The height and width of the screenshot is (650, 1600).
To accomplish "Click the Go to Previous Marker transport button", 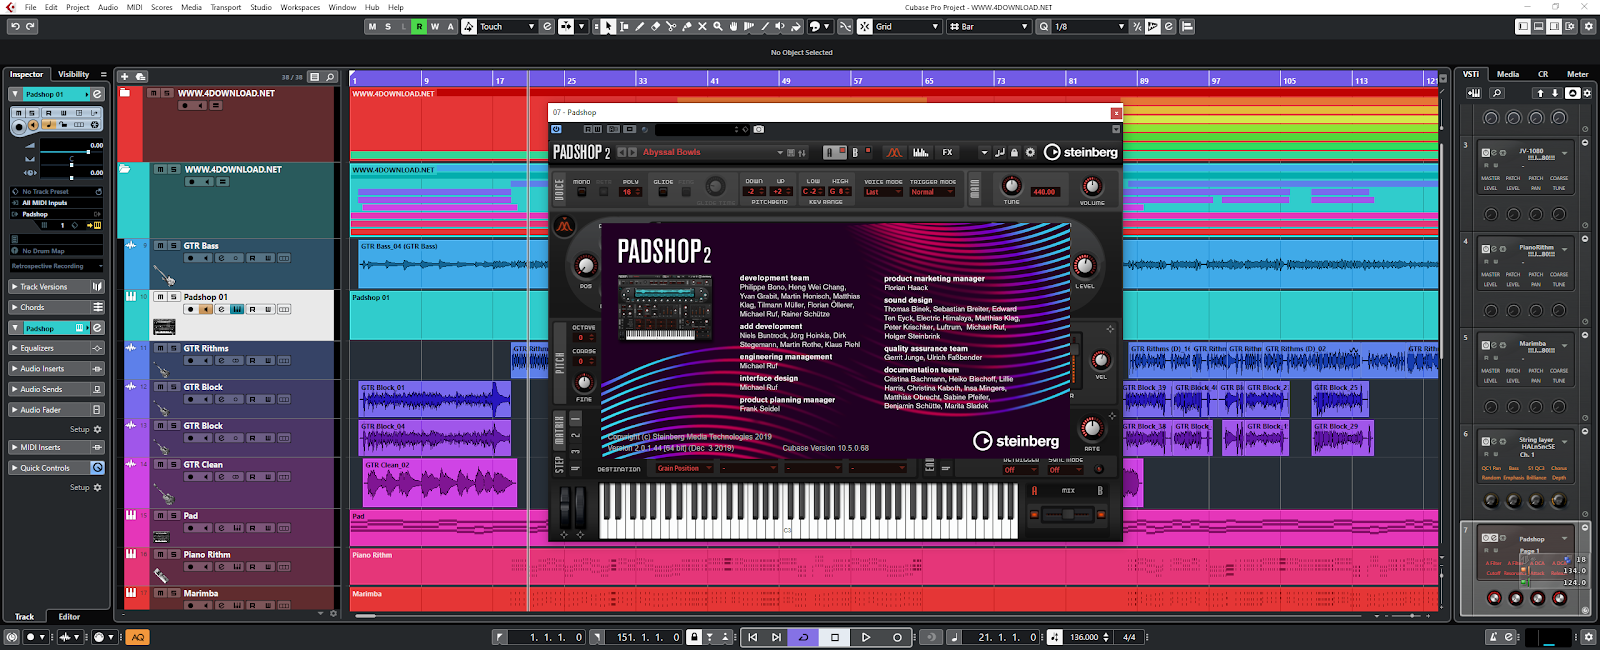I will click(x=753, y=637).
